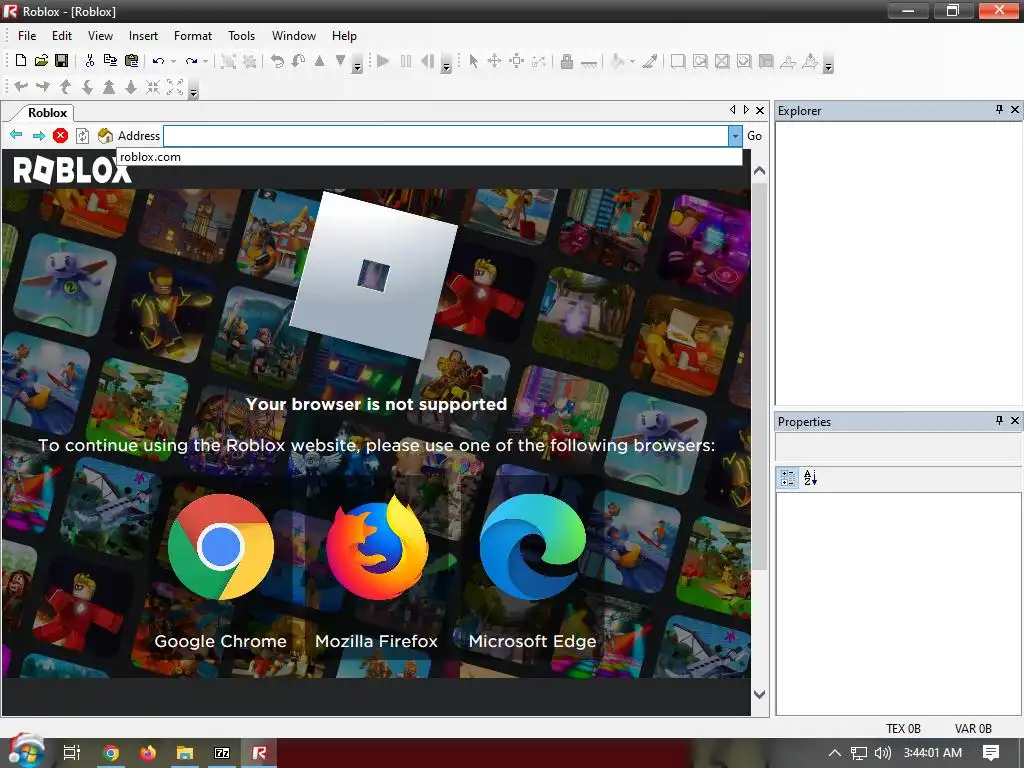
Task: Open the Undo history dropdown arrow
Action: point(173,61)
